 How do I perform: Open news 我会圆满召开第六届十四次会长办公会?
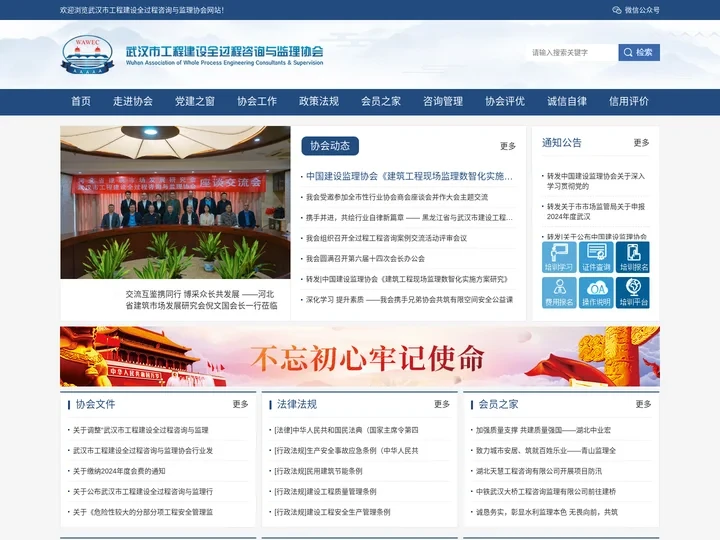pyautogui.click(x=365, y=259)
